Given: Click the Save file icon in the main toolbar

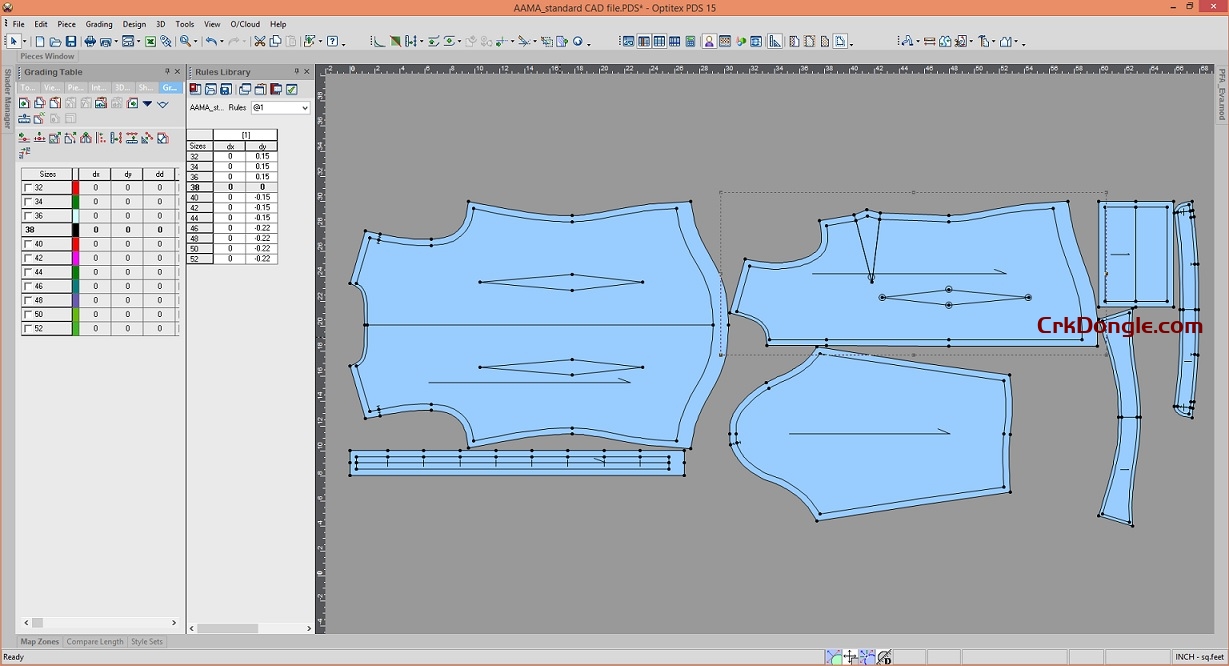Looking at the screenshot, I should [71, 42].
